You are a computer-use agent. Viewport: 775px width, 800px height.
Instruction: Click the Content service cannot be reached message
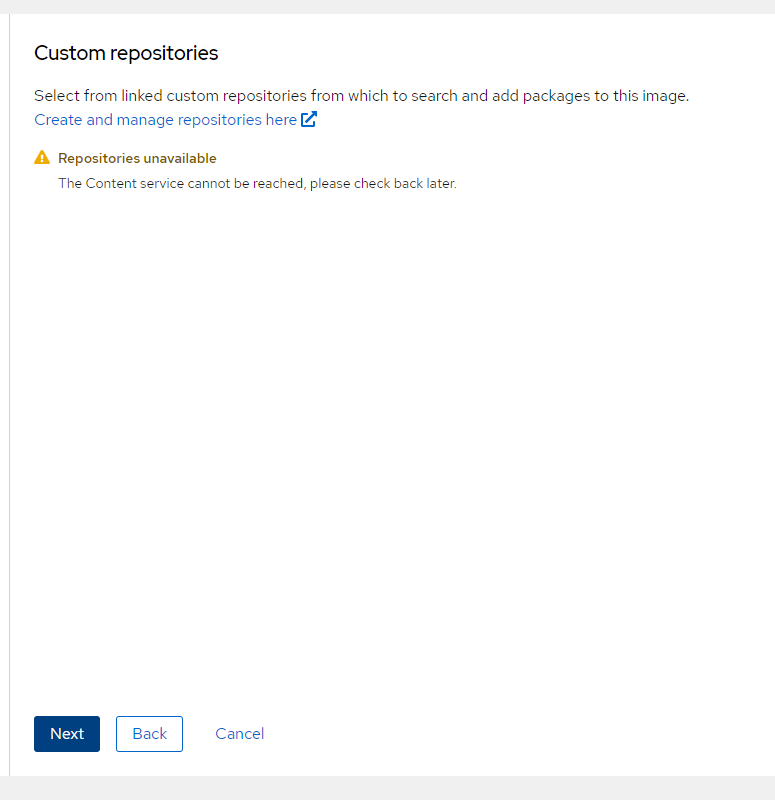pyautogui.click(x=257, y=184)
